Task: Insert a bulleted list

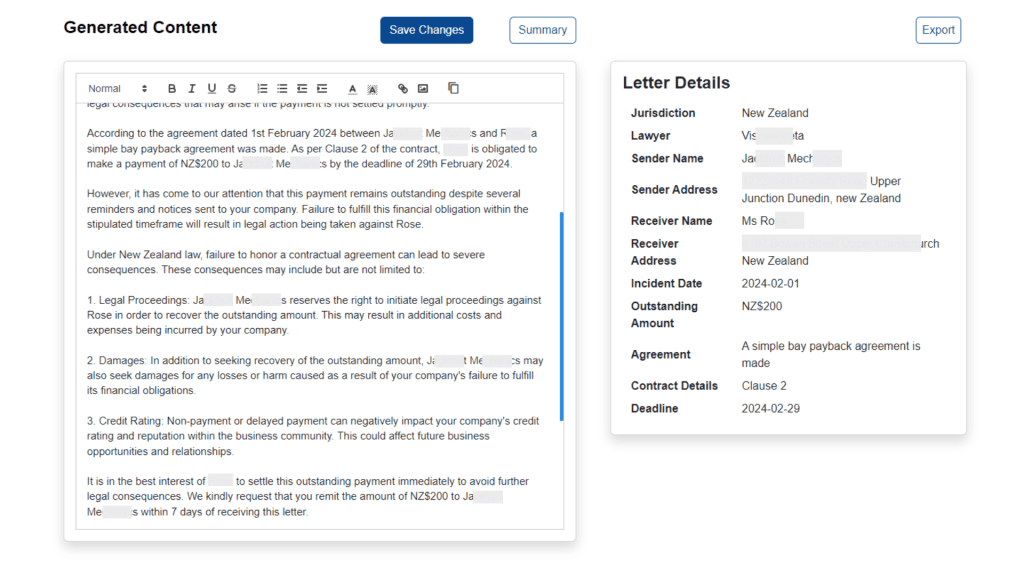Action: coord(282,89)
